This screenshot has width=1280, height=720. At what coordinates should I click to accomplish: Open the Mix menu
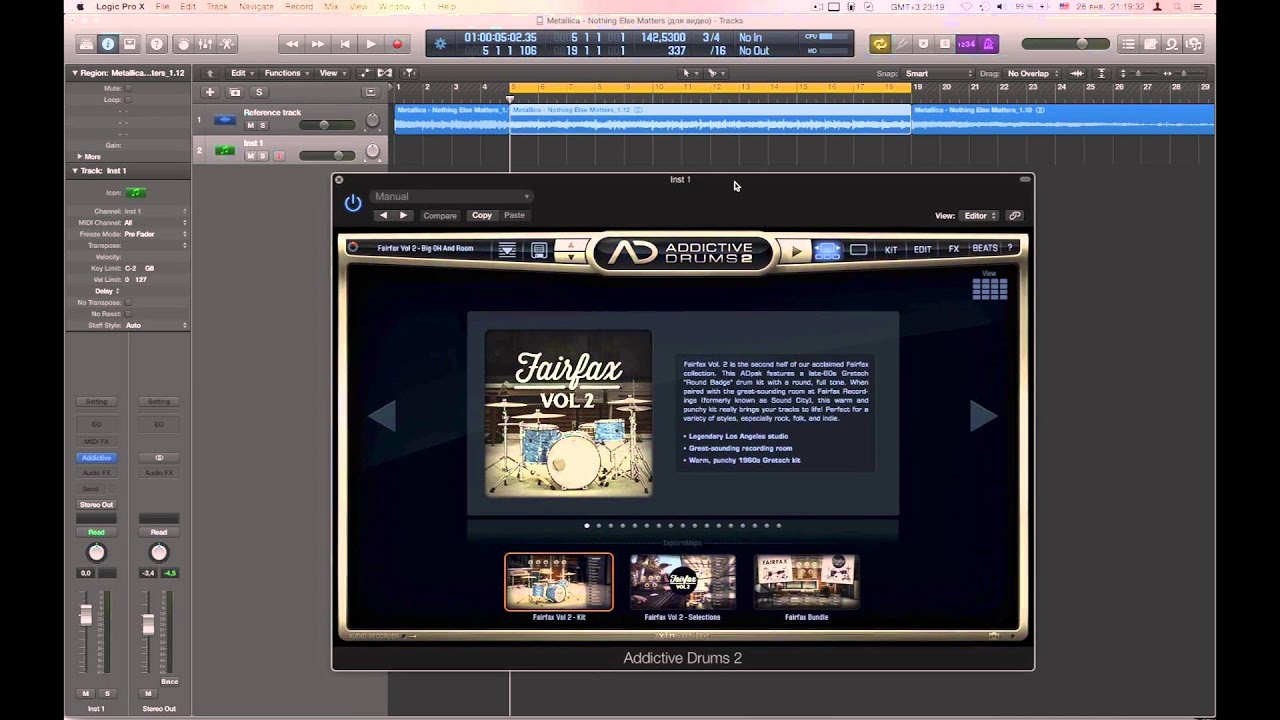(332, 7)
